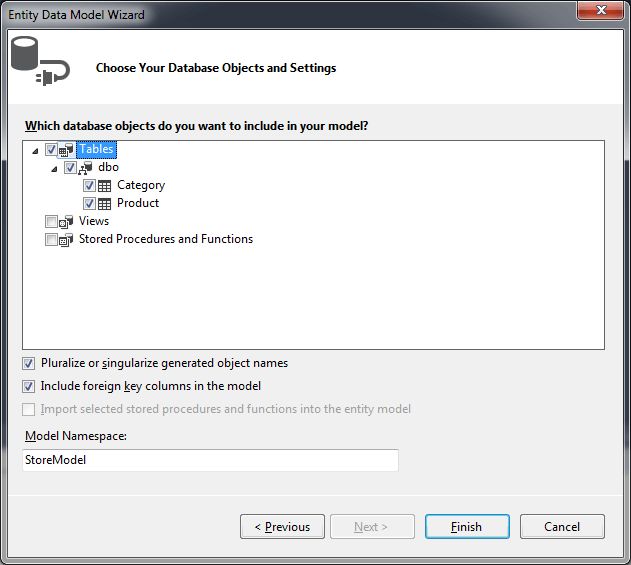This screenshot has width=631, height=565.
Task: Collapse the dbo tree node
Action: [54, 169]
